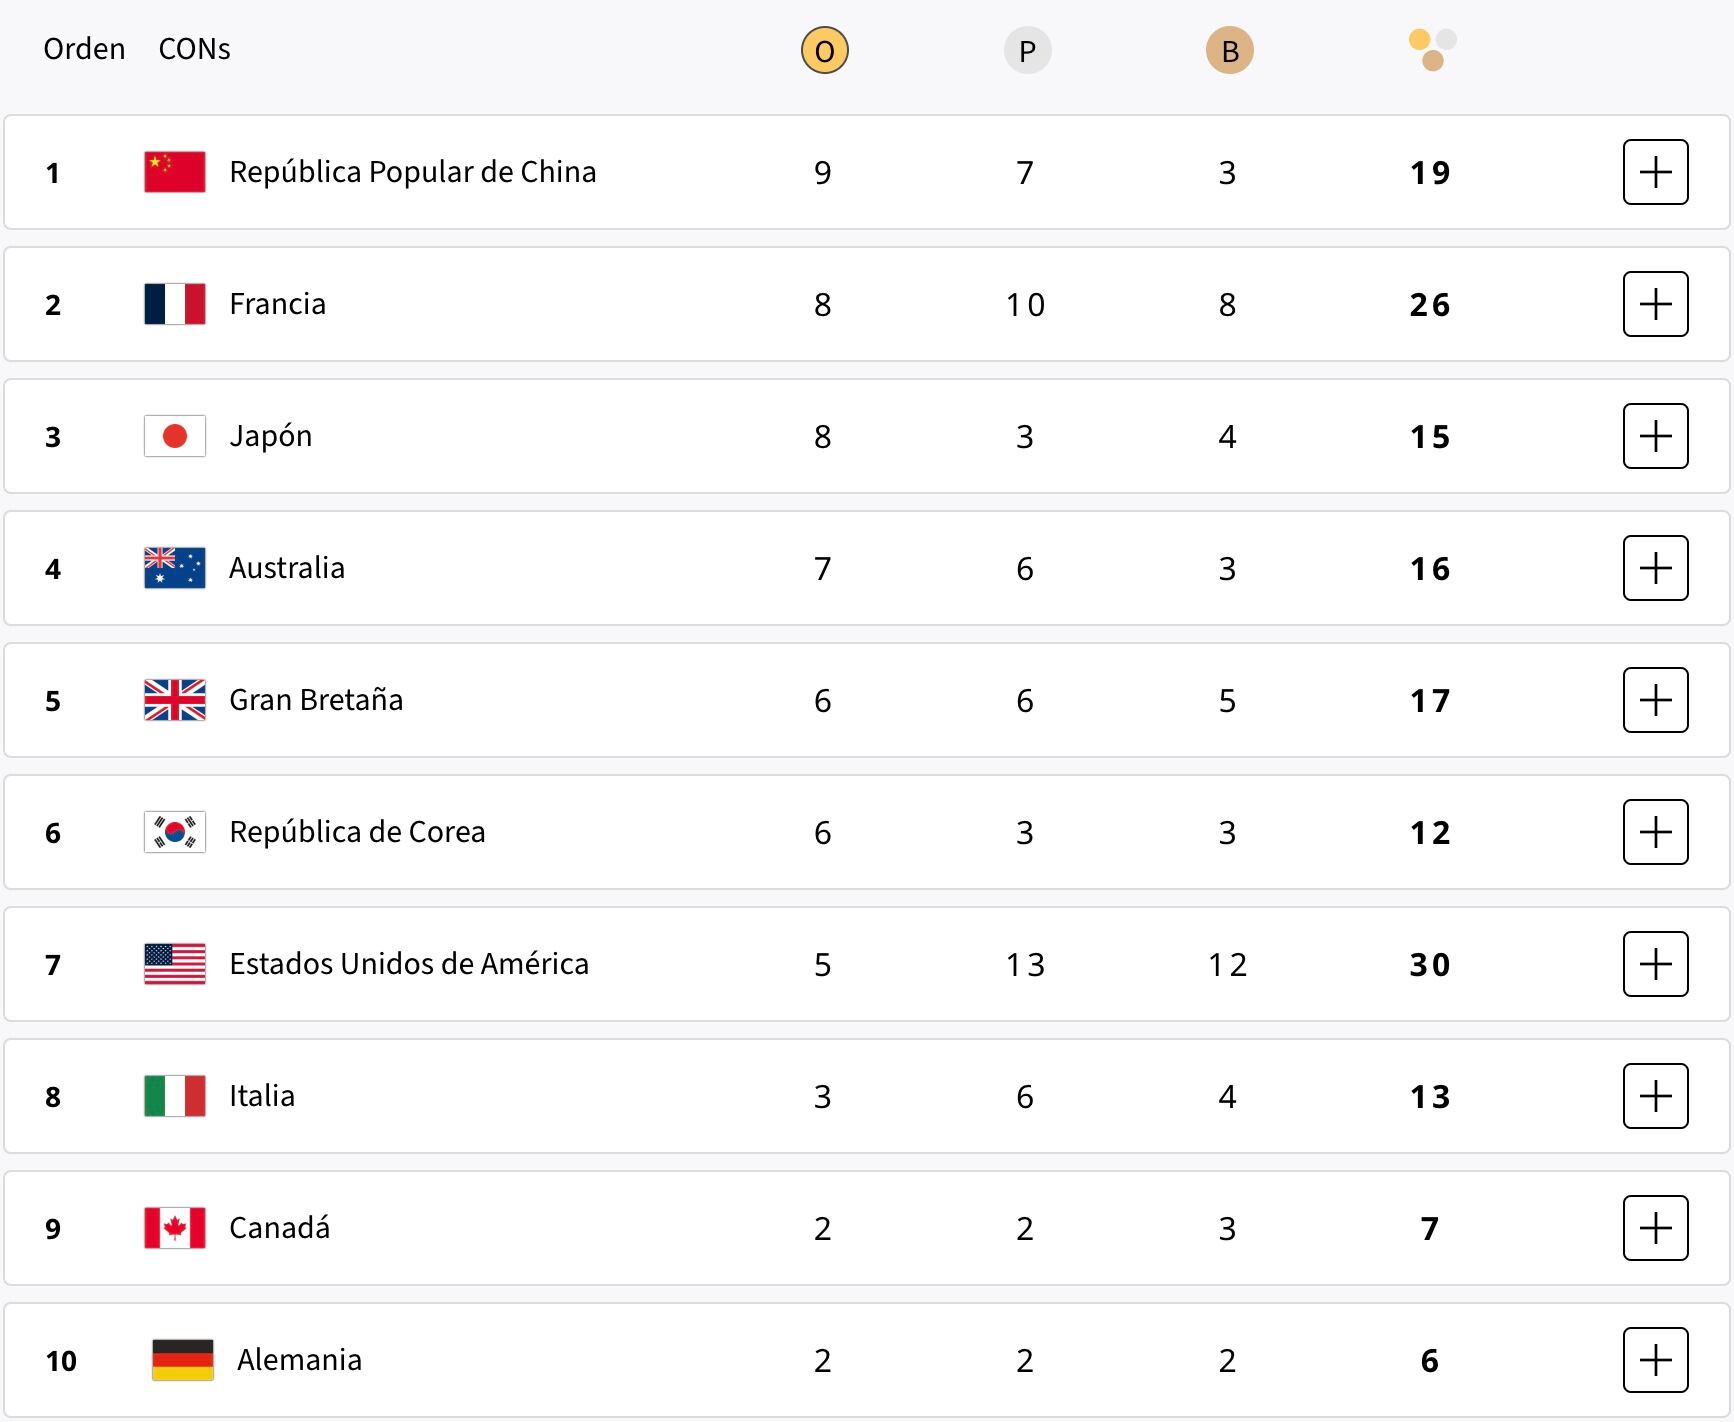Image resolution: width=1734 pixels, height=1422 pixels.
Task: Click Estados Unidos total medal count 30
Action: click(x=1430, y=965)
